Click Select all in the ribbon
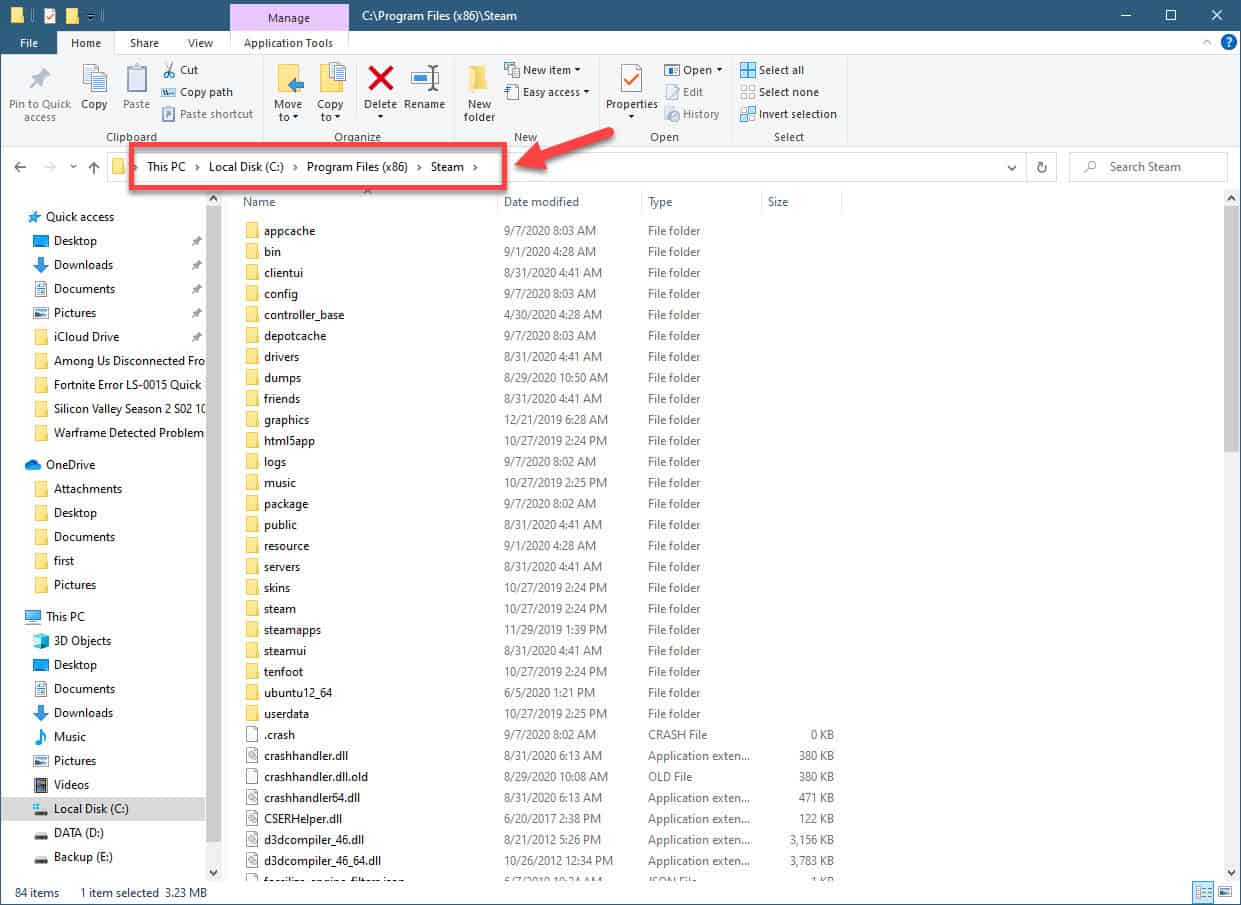Image resolution: width=1241 pixels, height=905 pixels. pos(772,70)
